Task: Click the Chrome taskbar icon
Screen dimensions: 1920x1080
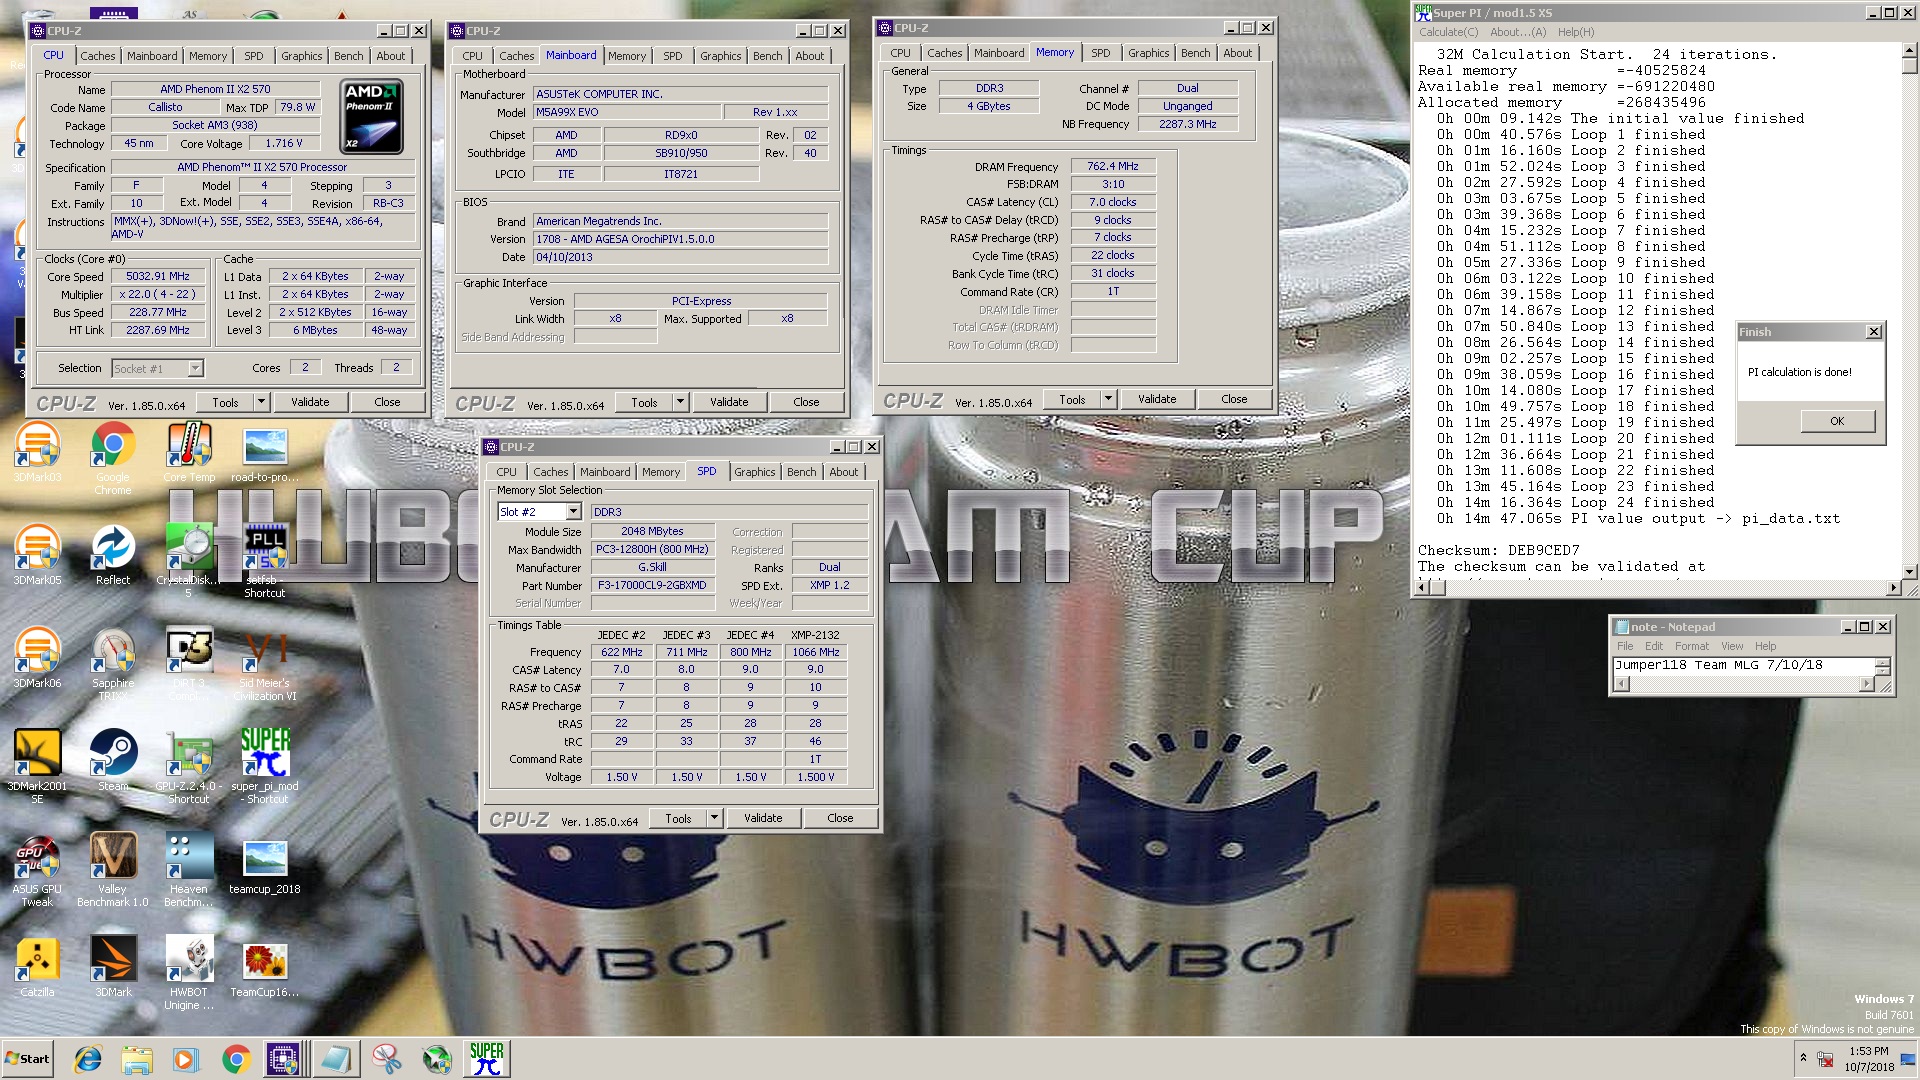Action: tap(236, 1059)
